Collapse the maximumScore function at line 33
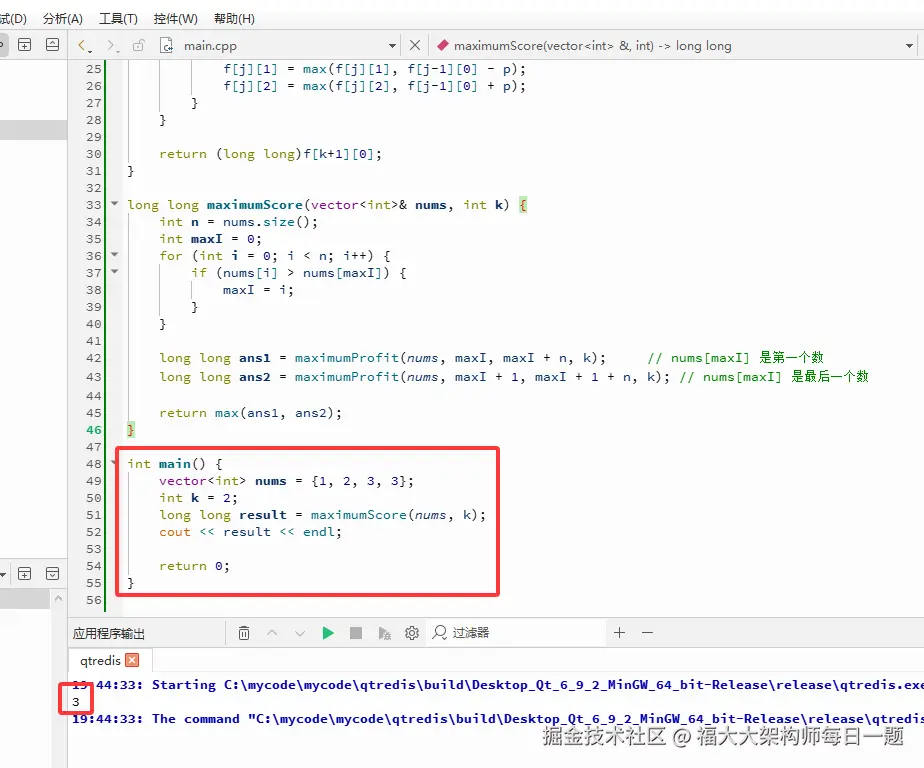This screenshot has width=924, height=768. [114, 204]
